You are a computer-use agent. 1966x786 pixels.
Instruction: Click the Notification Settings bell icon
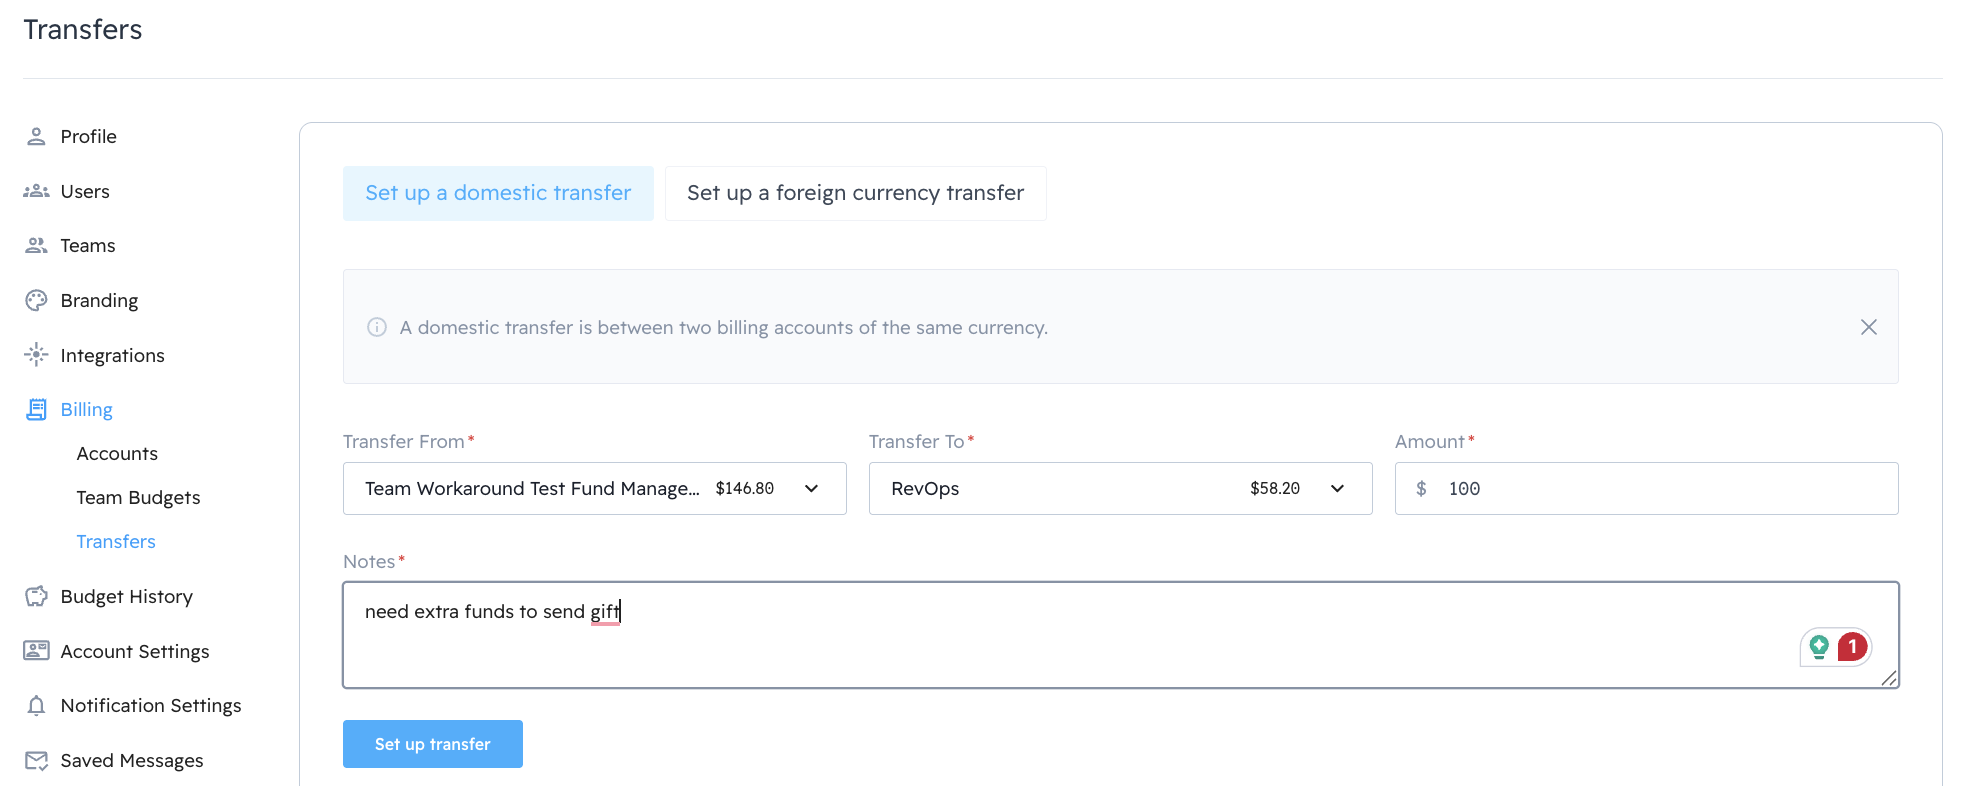tap(36, 706)
